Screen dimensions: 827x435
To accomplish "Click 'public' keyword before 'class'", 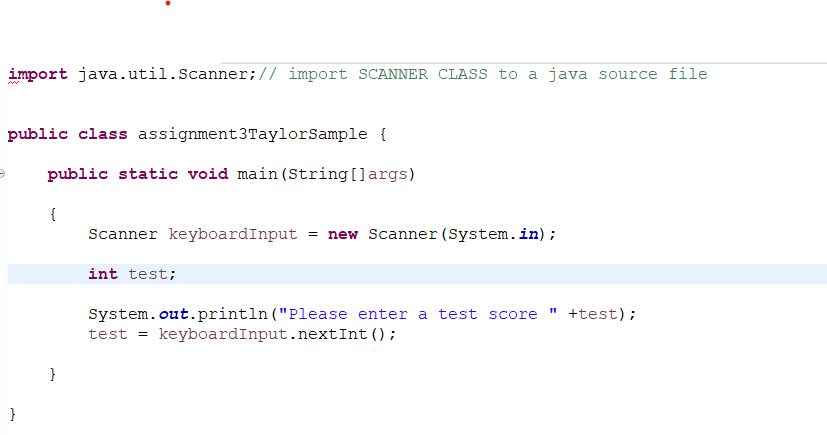I will [x=38, y=134].
